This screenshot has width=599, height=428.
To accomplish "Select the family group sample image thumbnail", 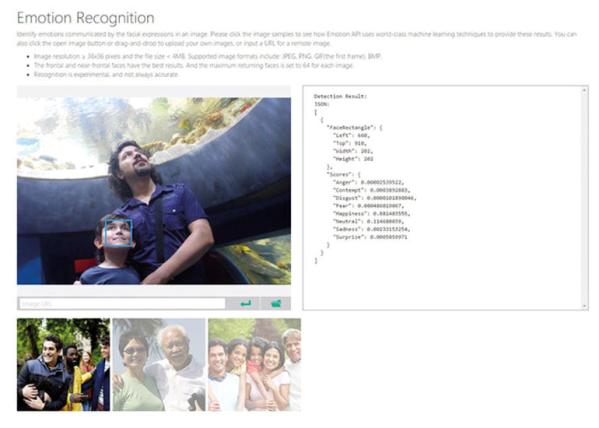I will 254,365.
